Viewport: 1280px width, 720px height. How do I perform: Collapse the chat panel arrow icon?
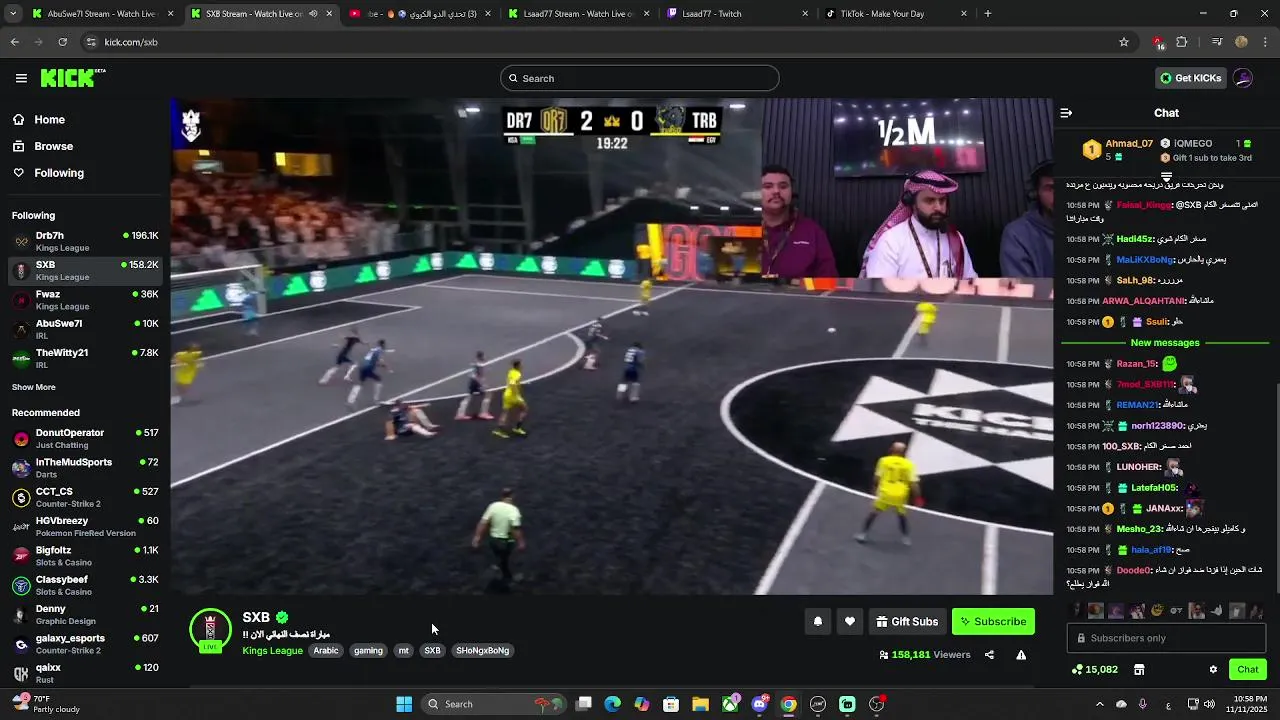[x=1066, y=113]
